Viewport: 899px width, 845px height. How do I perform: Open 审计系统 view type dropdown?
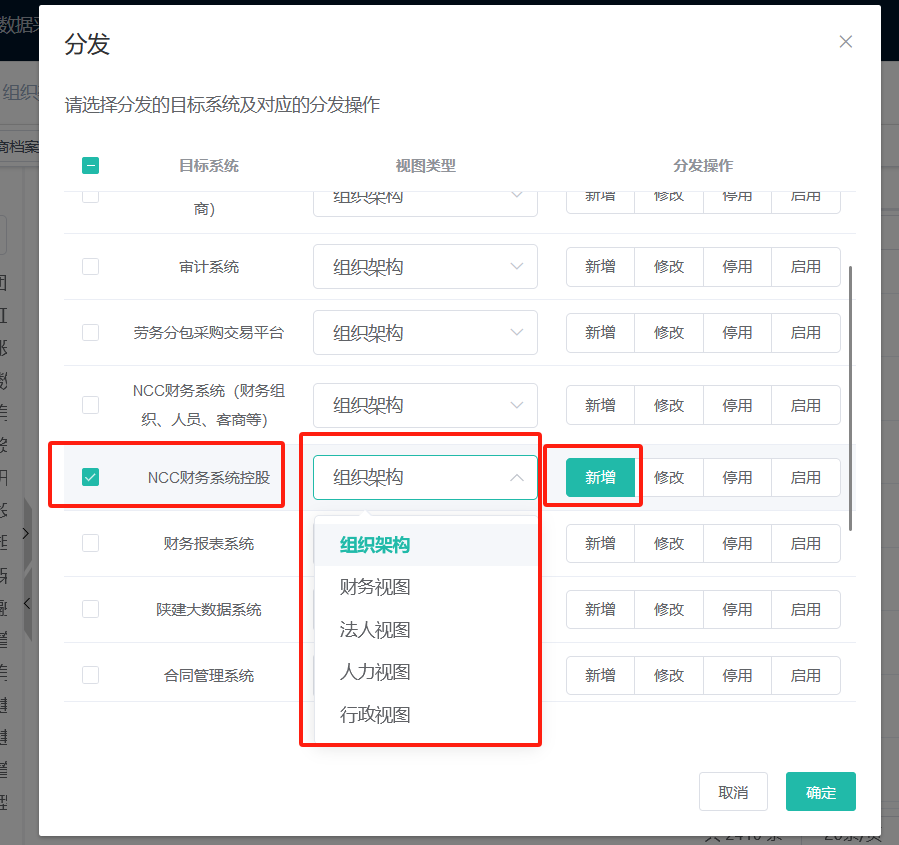click(x=425, y=267)
